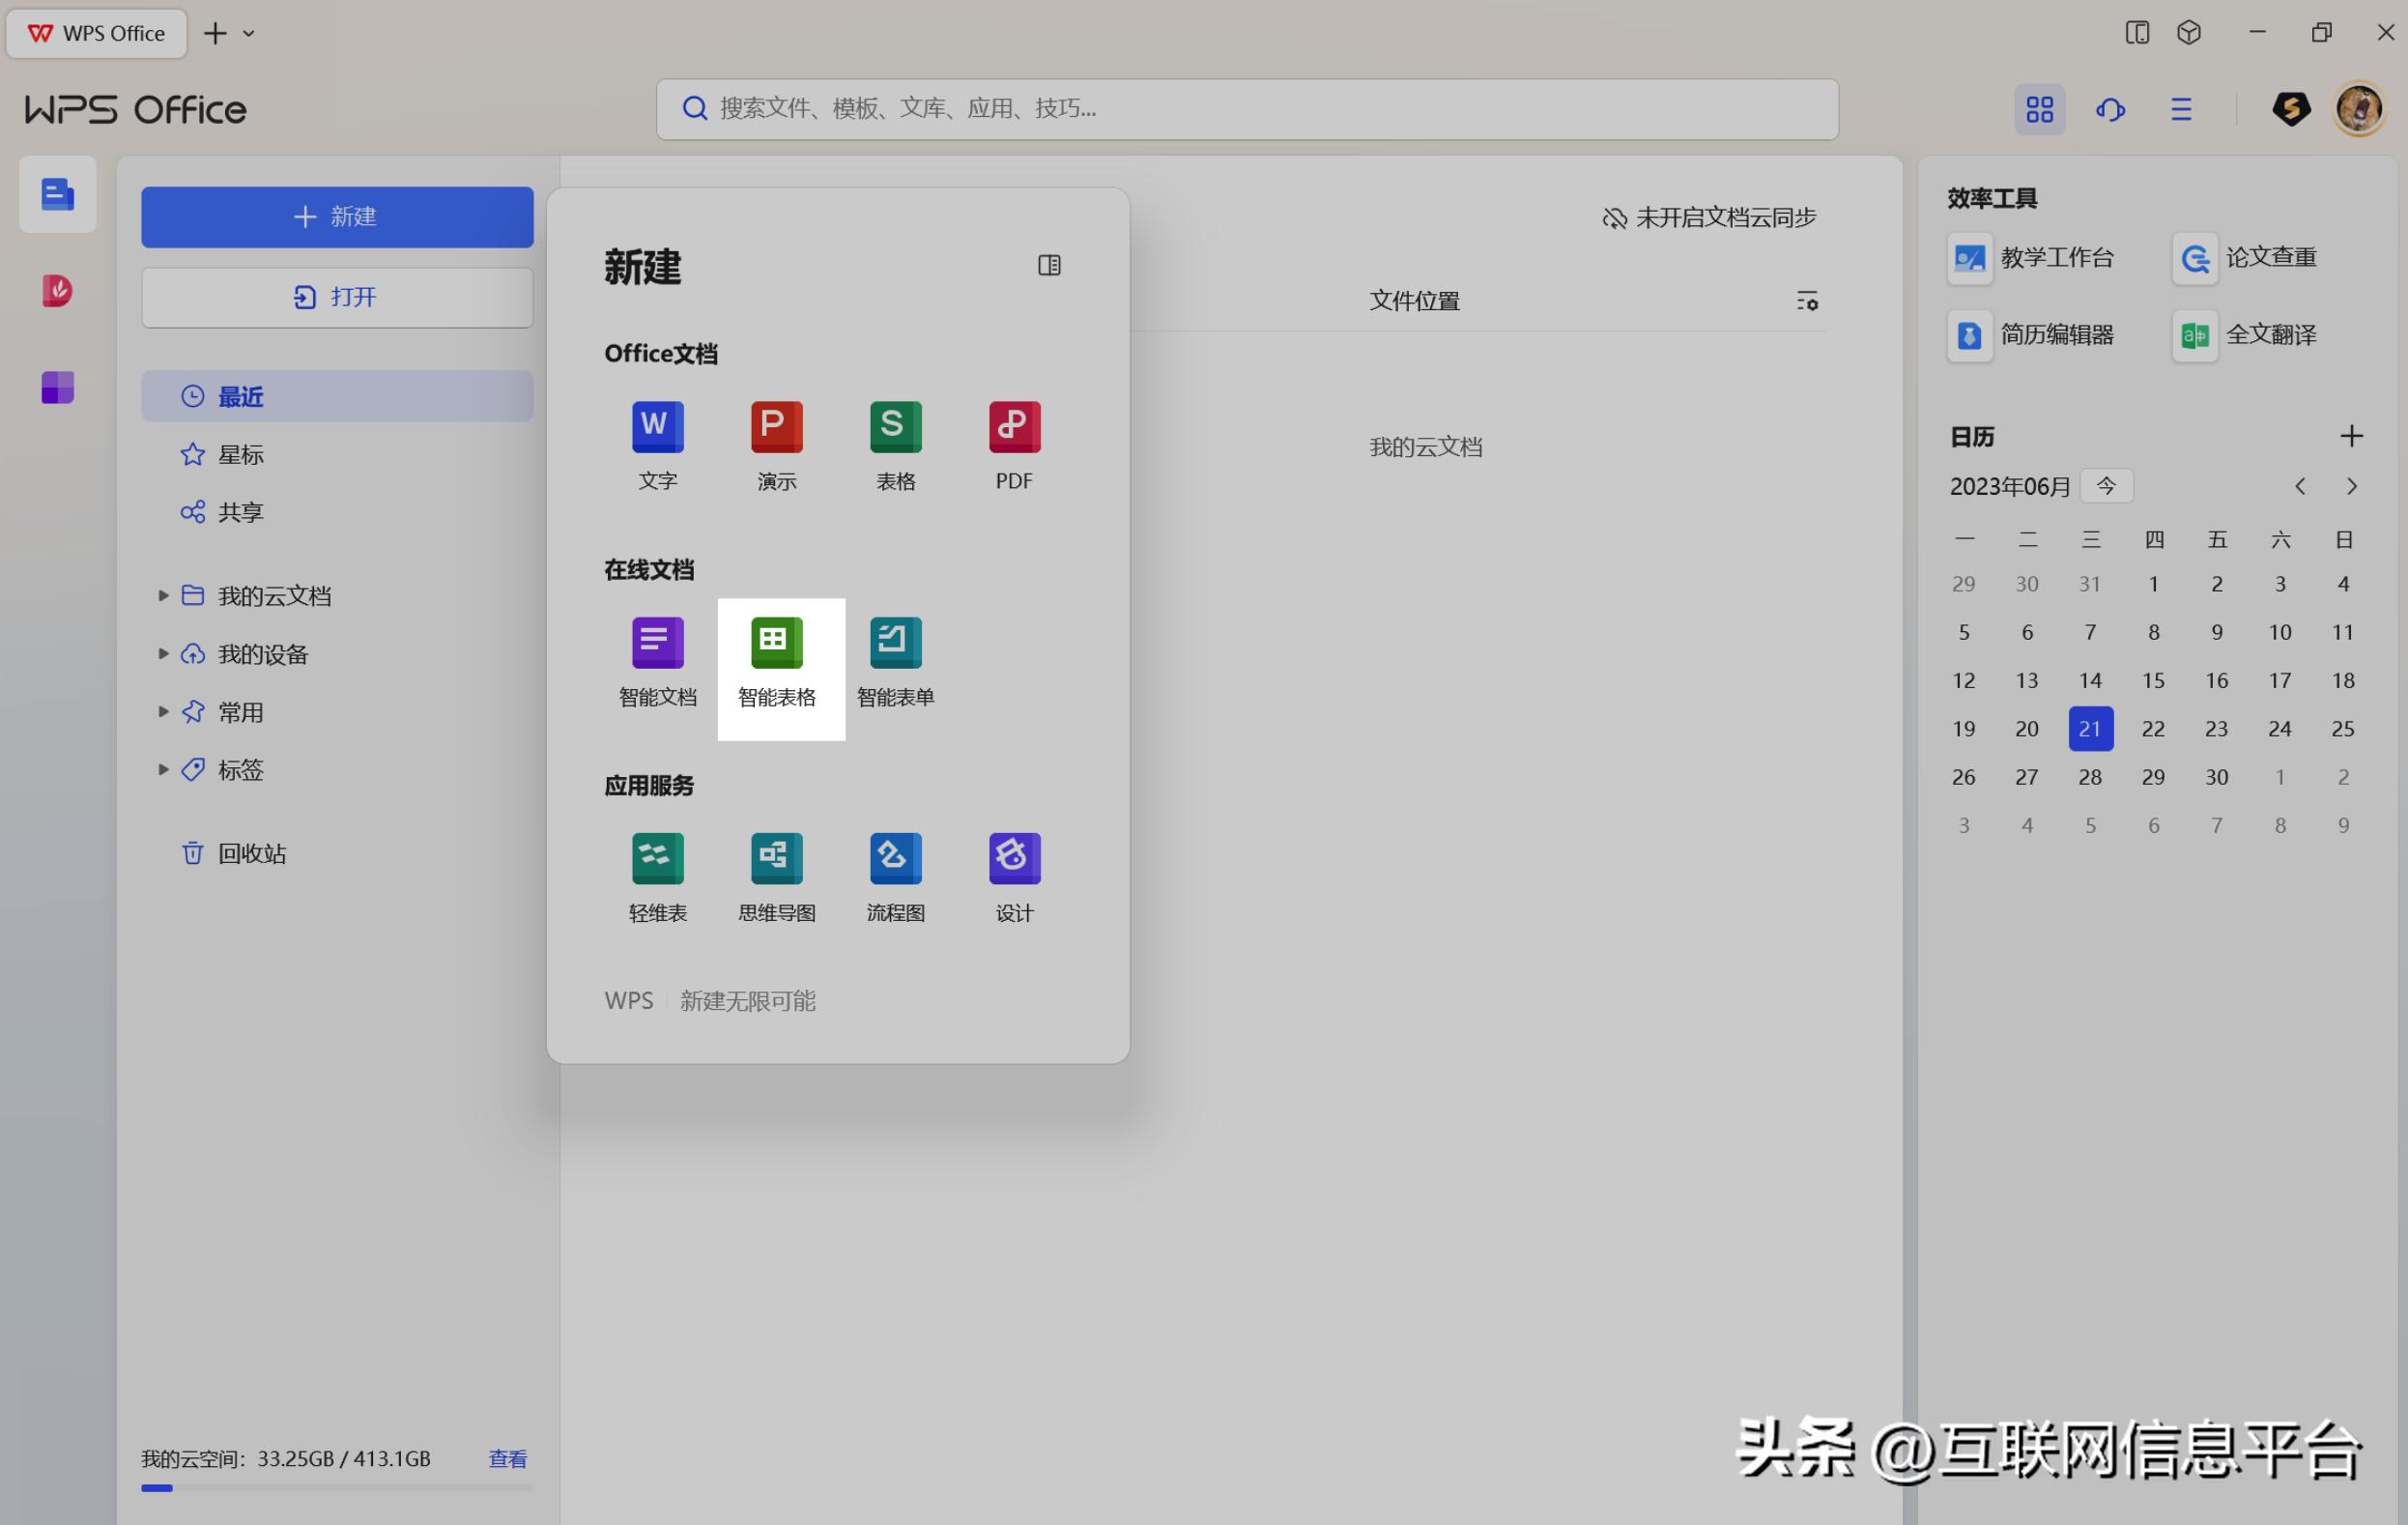Open 回收站 recycle bin
The height and width of the screenshot is (1525, 2408).
pyautogui.click(x=251, y=853)
